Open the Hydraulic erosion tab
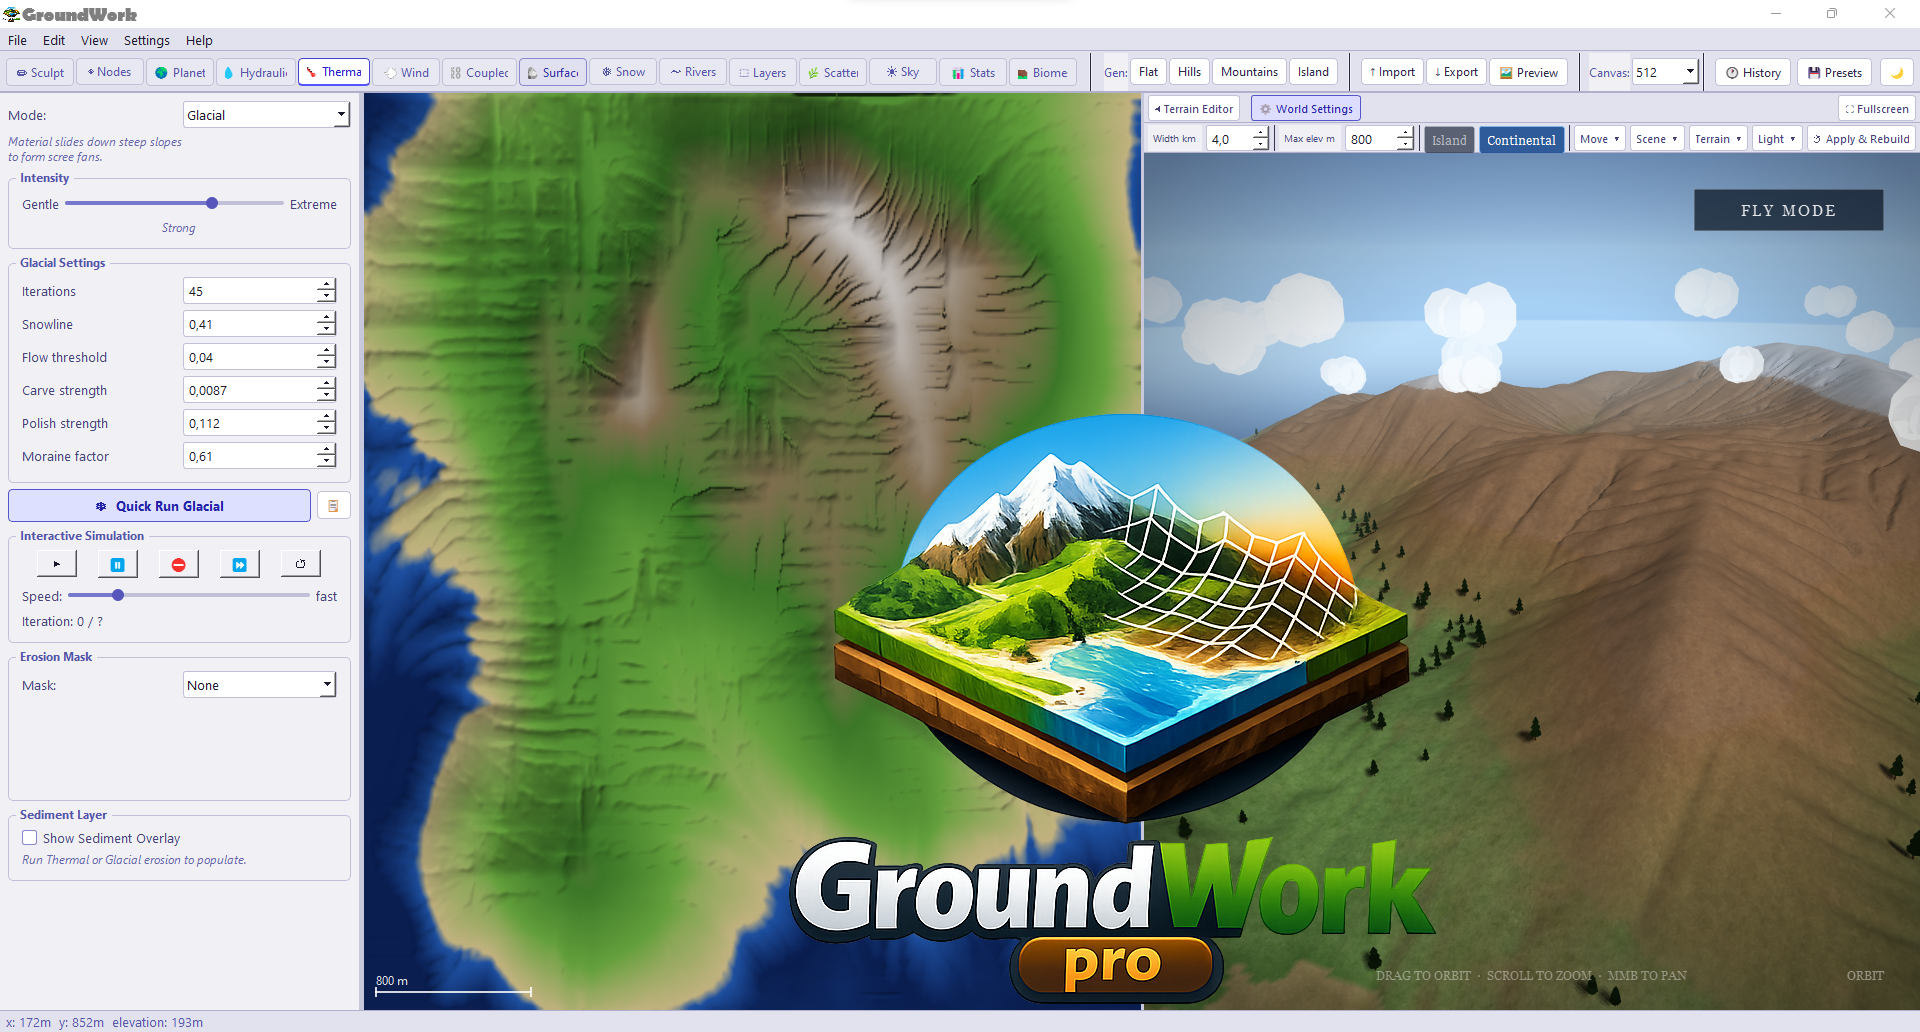The width and height of the screenshot is (1920, 1032). 255,73
